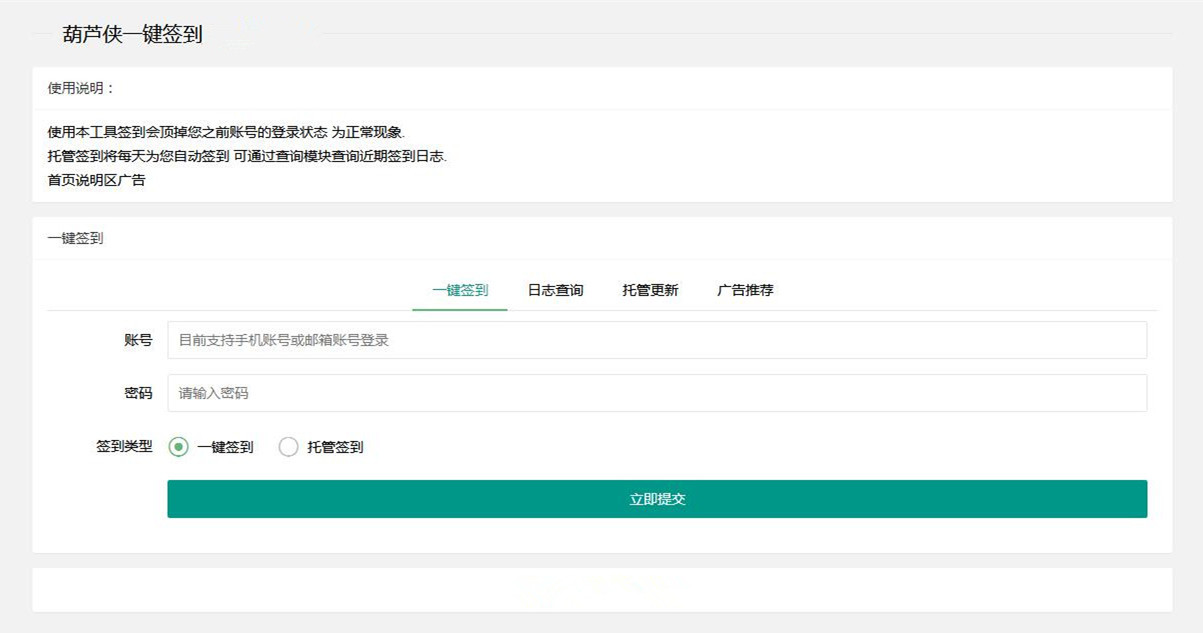Click the 密码 field label
This screenshot has height=633, width=1203.
pyautogui.click(x=138, y=393)
